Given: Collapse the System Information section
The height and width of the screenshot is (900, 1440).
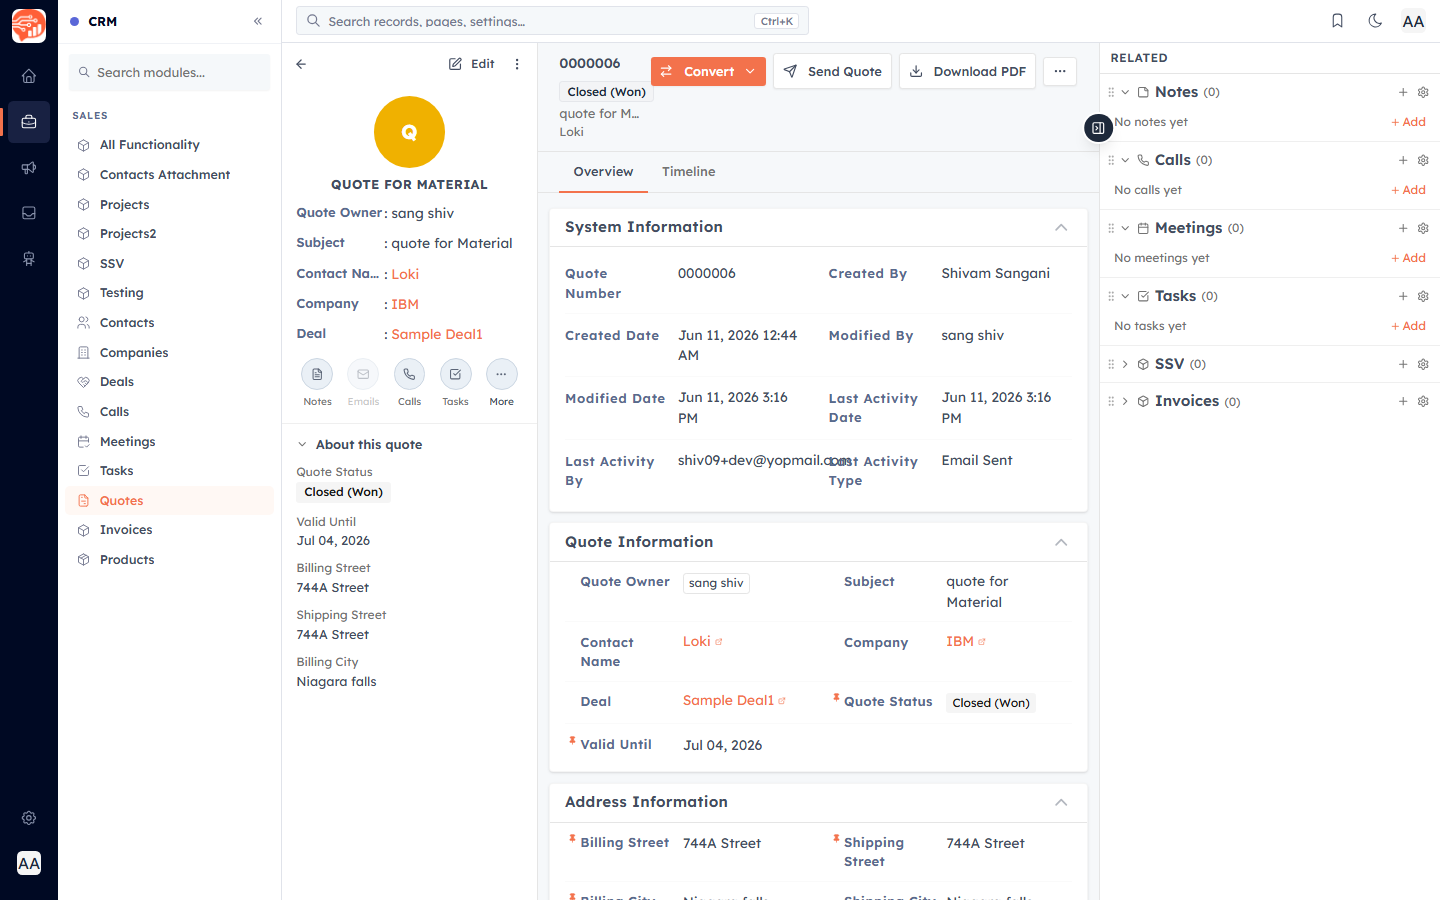Looking at the screenshot, I should 1061,227.
